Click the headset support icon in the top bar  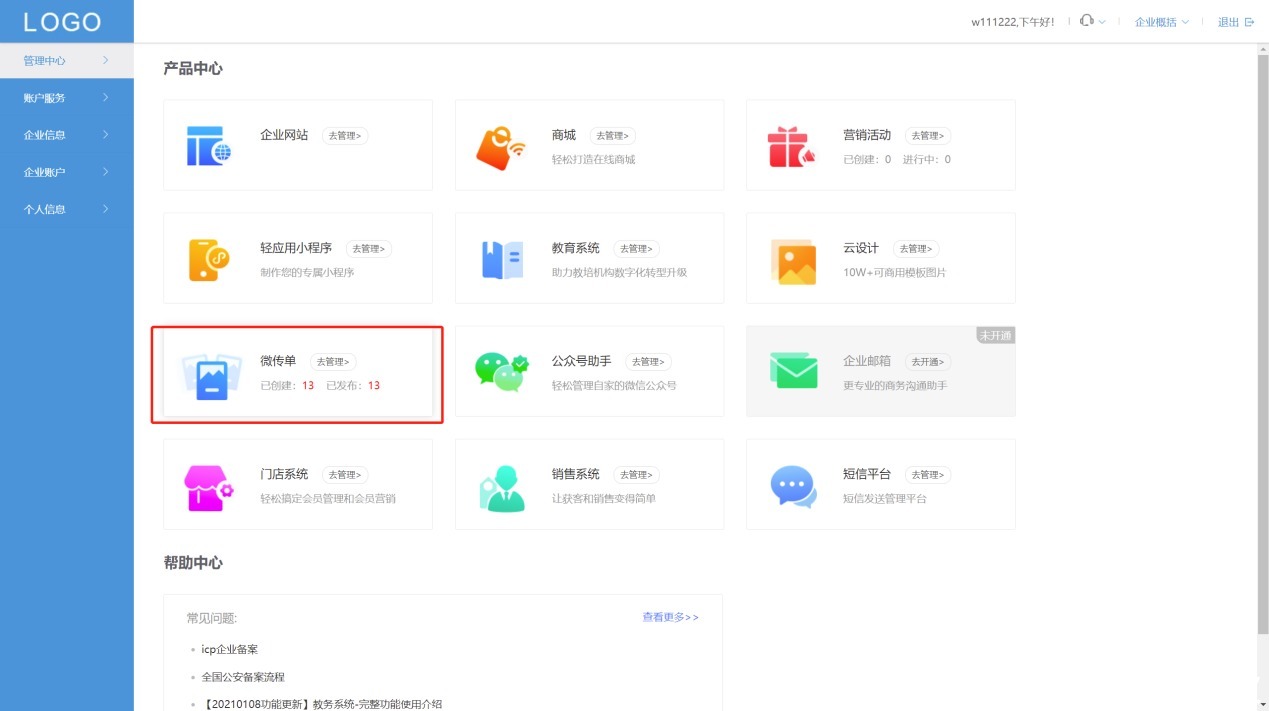[1085, 20]
